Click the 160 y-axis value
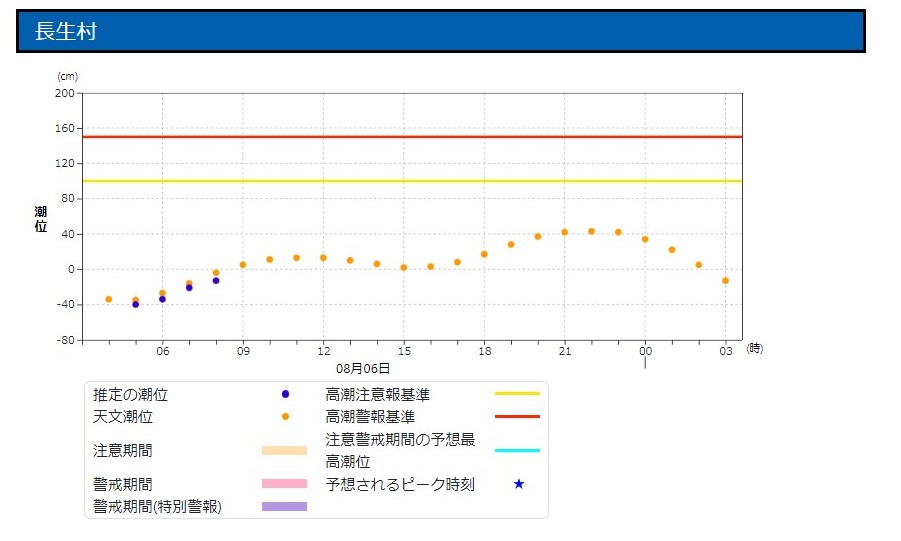The width and height of the screenshot is (901, 541). [x=65, y=128]
